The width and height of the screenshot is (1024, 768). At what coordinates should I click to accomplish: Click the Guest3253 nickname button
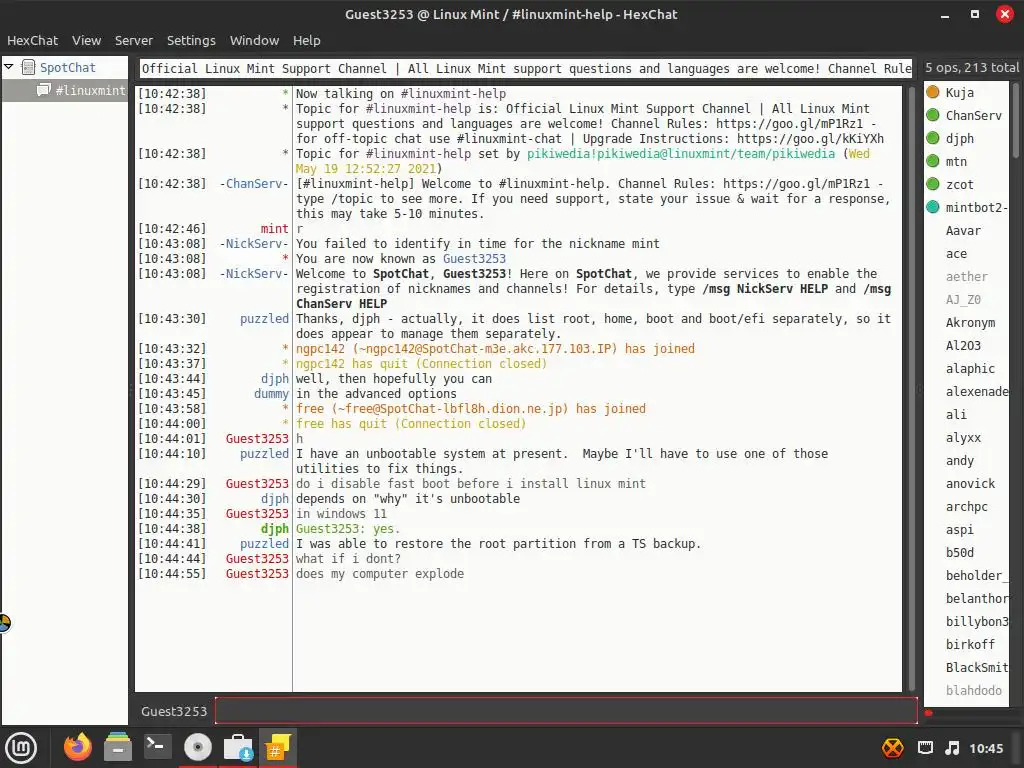pos(174,711)
